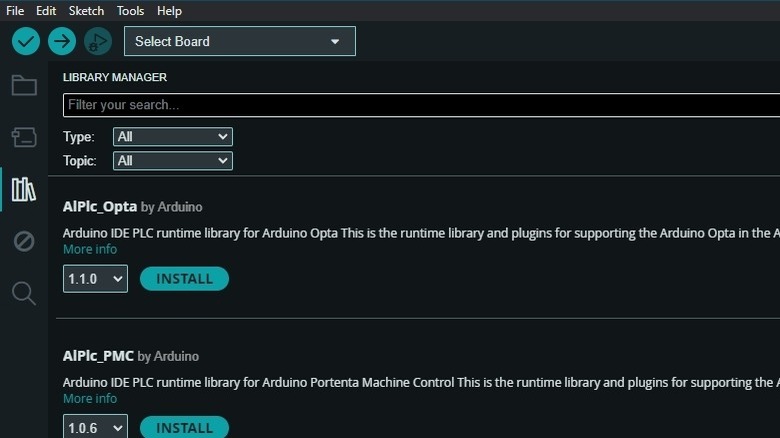Focus the library search field
Image resolution: width=780 pixels, height=438 pixels.
[420, 105]
